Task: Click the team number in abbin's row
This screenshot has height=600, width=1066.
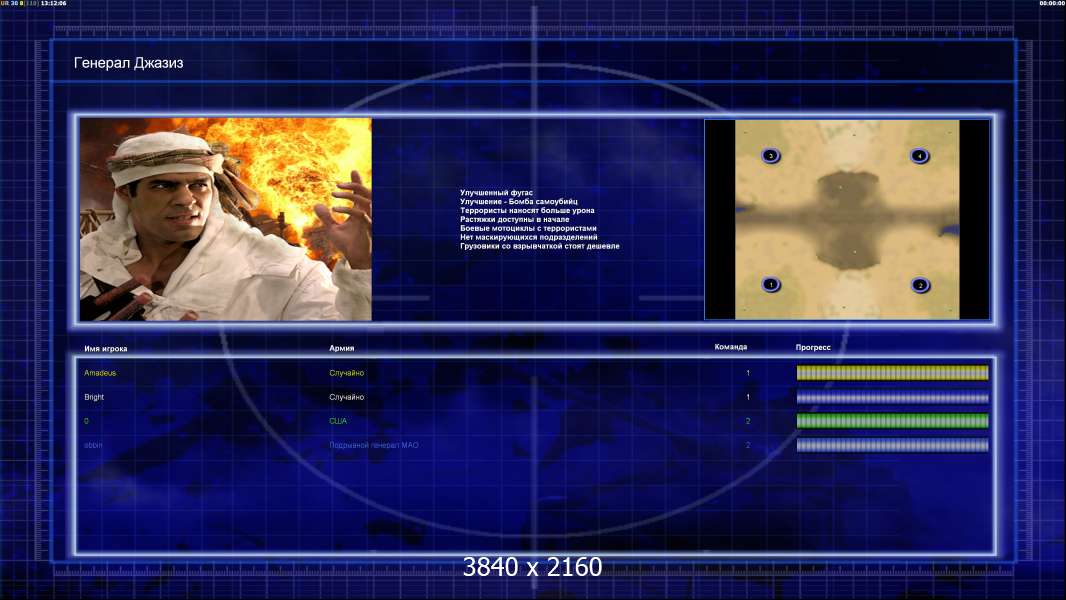Action: (748, 445)
